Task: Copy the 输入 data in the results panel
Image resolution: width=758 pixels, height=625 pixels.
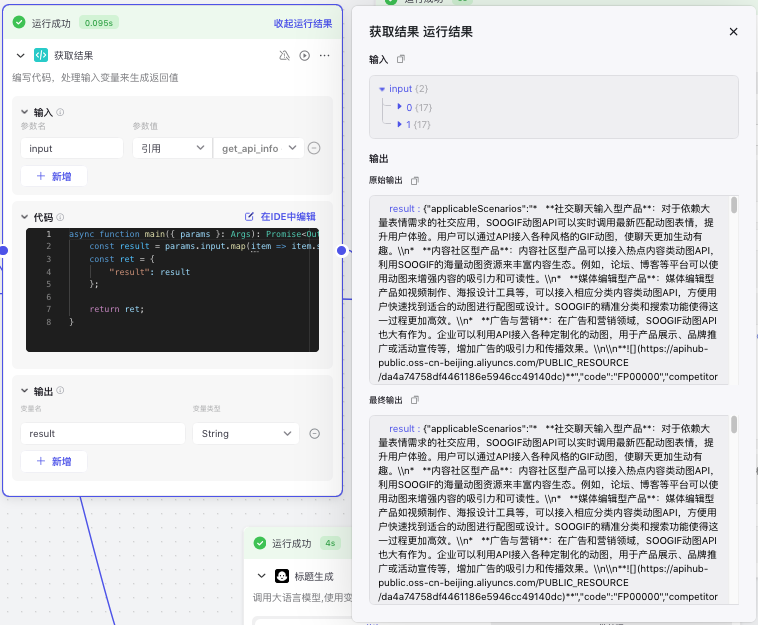Action: point(401,60)
